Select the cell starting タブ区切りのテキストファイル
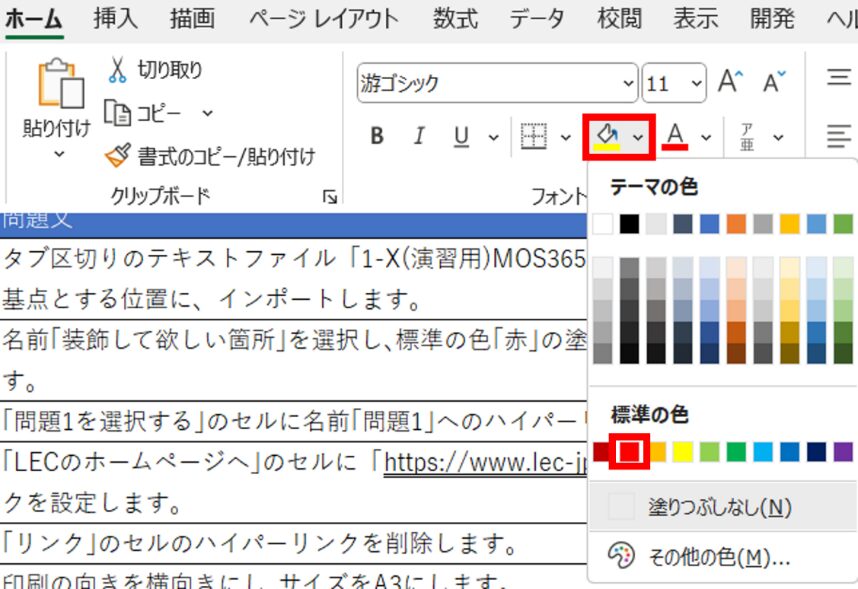 [x=293, y=279]
